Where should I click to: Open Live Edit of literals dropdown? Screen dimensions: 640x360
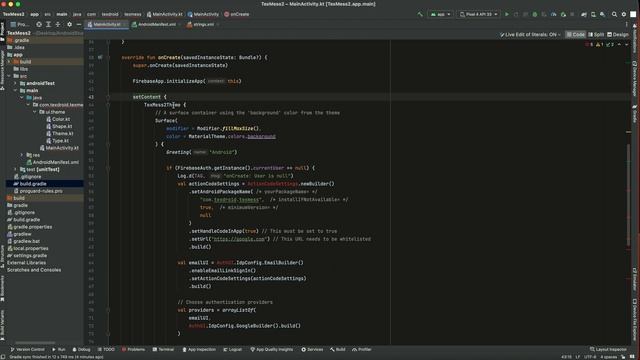coord(530,35)
